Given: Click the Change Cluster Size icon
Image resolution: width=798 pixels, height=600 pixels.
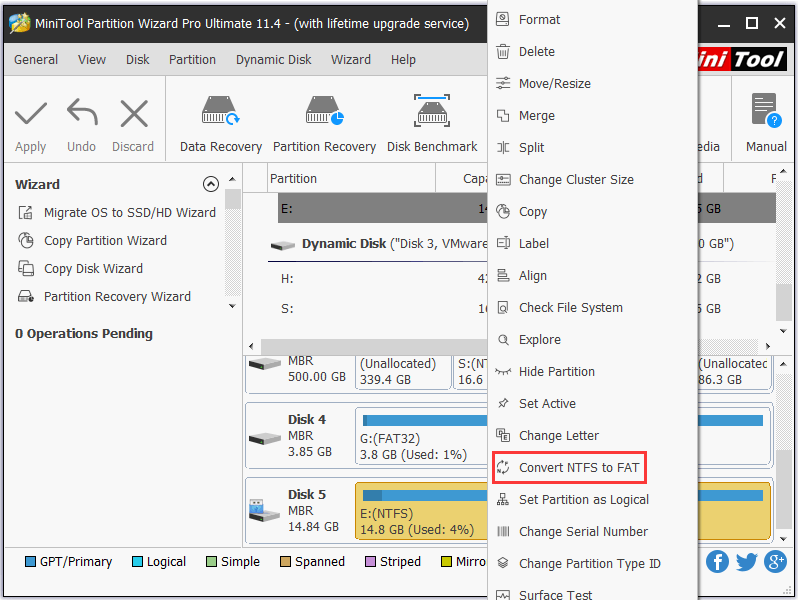Looking at the screenshot, I should coord(503,180).
